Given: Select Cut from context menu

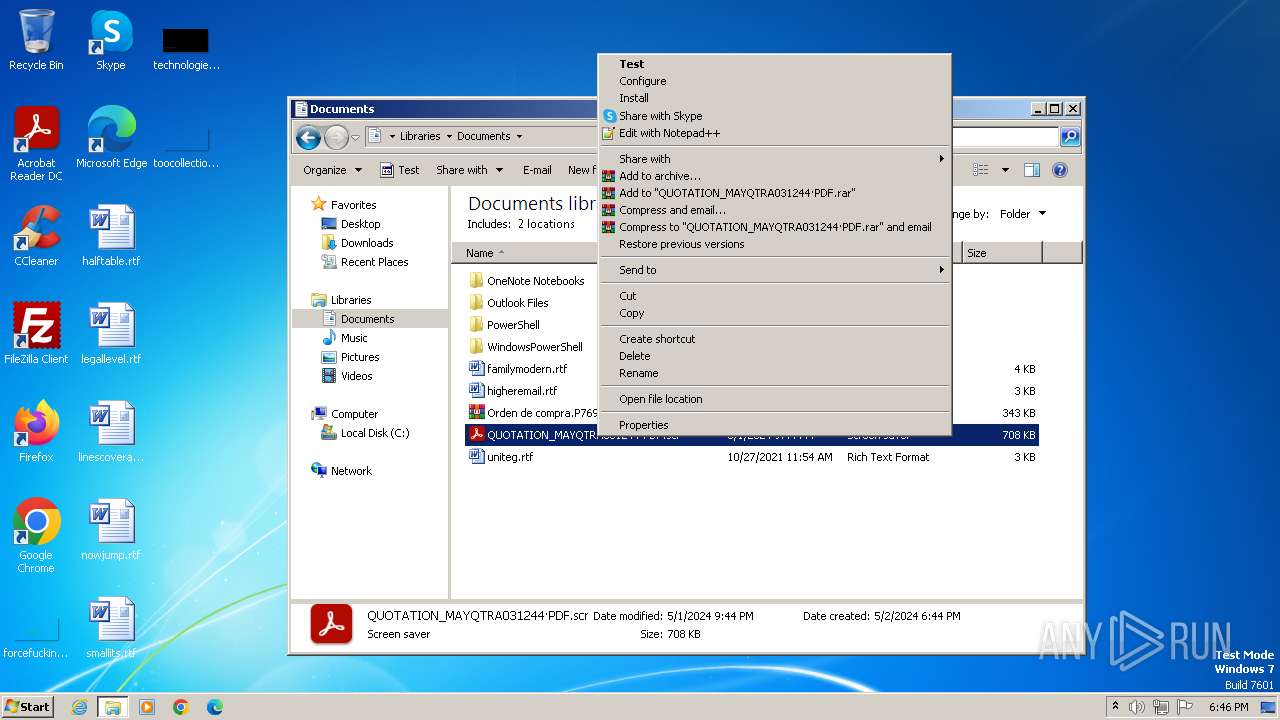Looking at the screenshot, I should 774,296.
